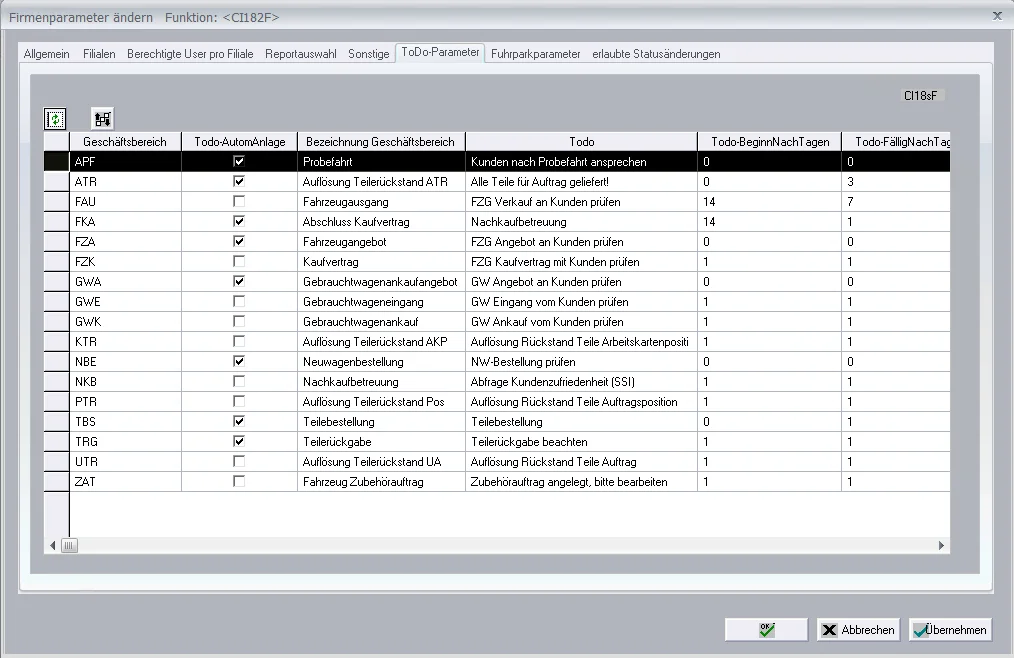
Task: Click the 'Gebrauchtwagenankaufangebot' cell
Action: coord(381,282)
